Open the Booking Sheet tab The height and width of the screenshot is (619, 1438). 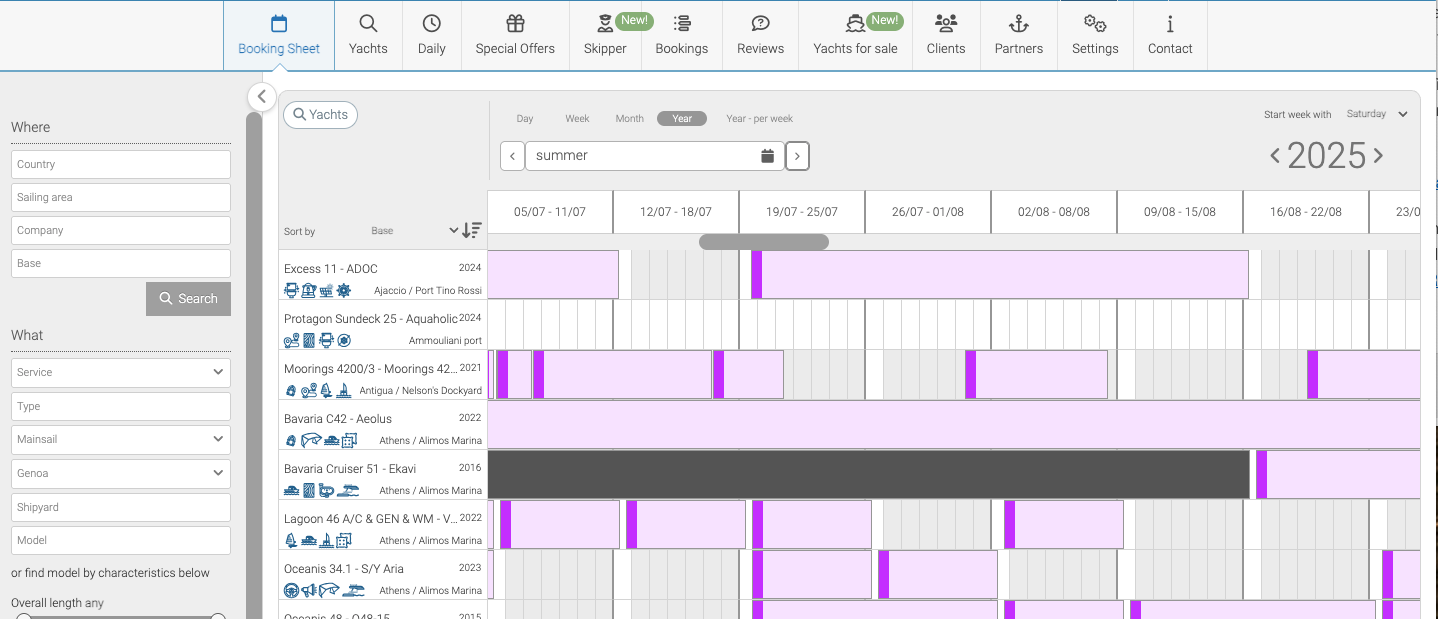tap(279, 35)
